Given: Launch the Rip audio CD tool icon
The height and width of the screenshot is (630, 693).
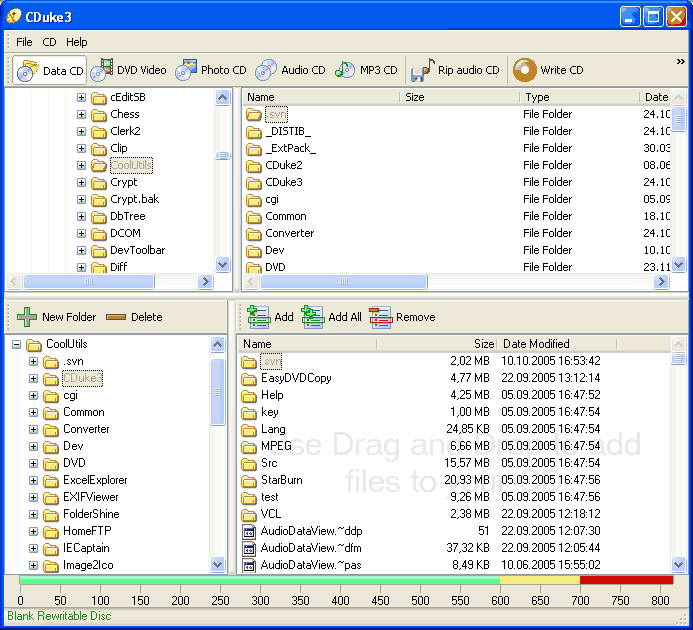Looking at the screenshot, I should (423, 70).
